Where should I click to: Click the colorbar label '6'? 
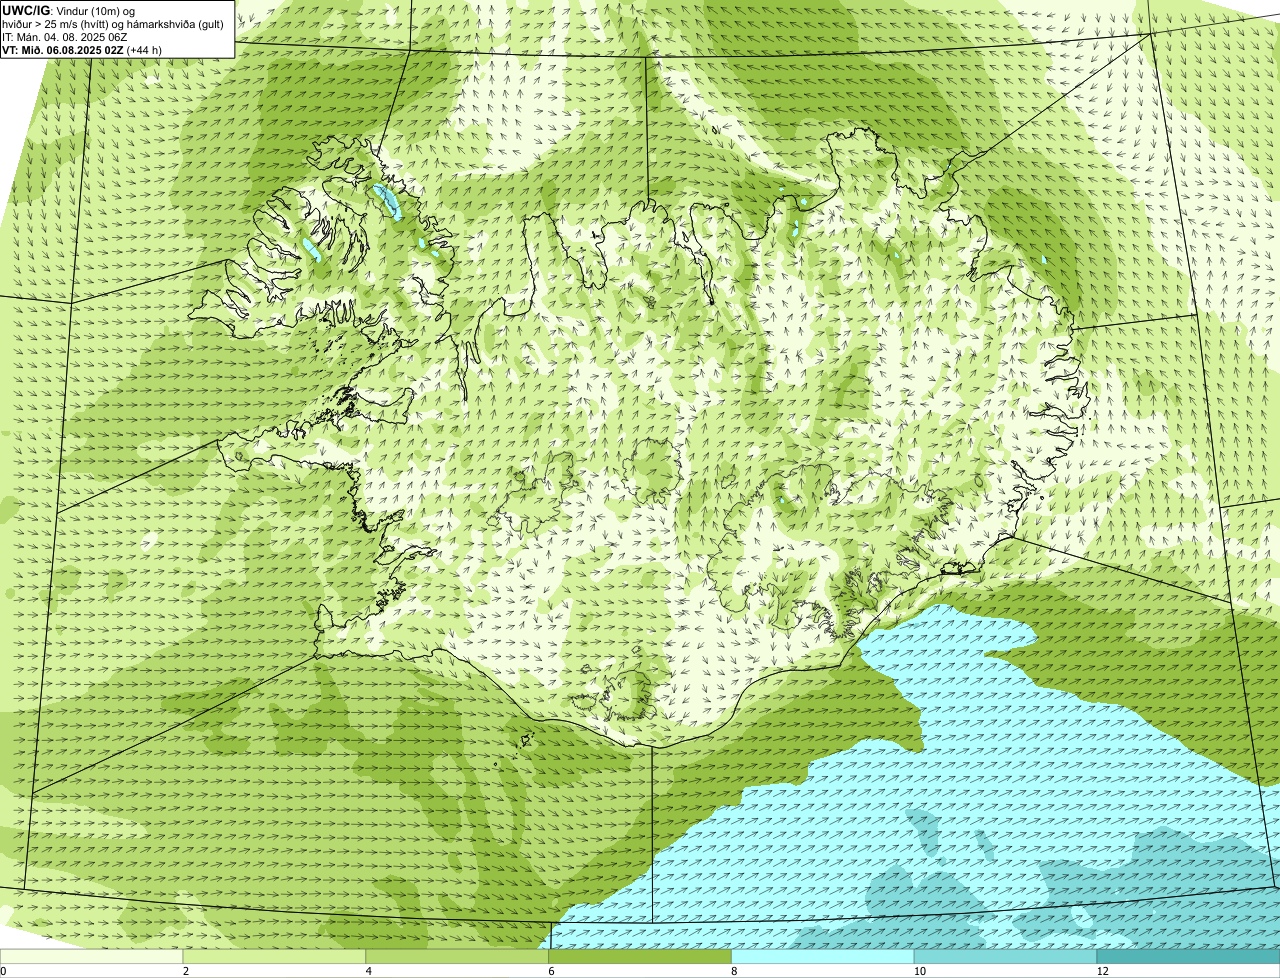click(551, 971)
